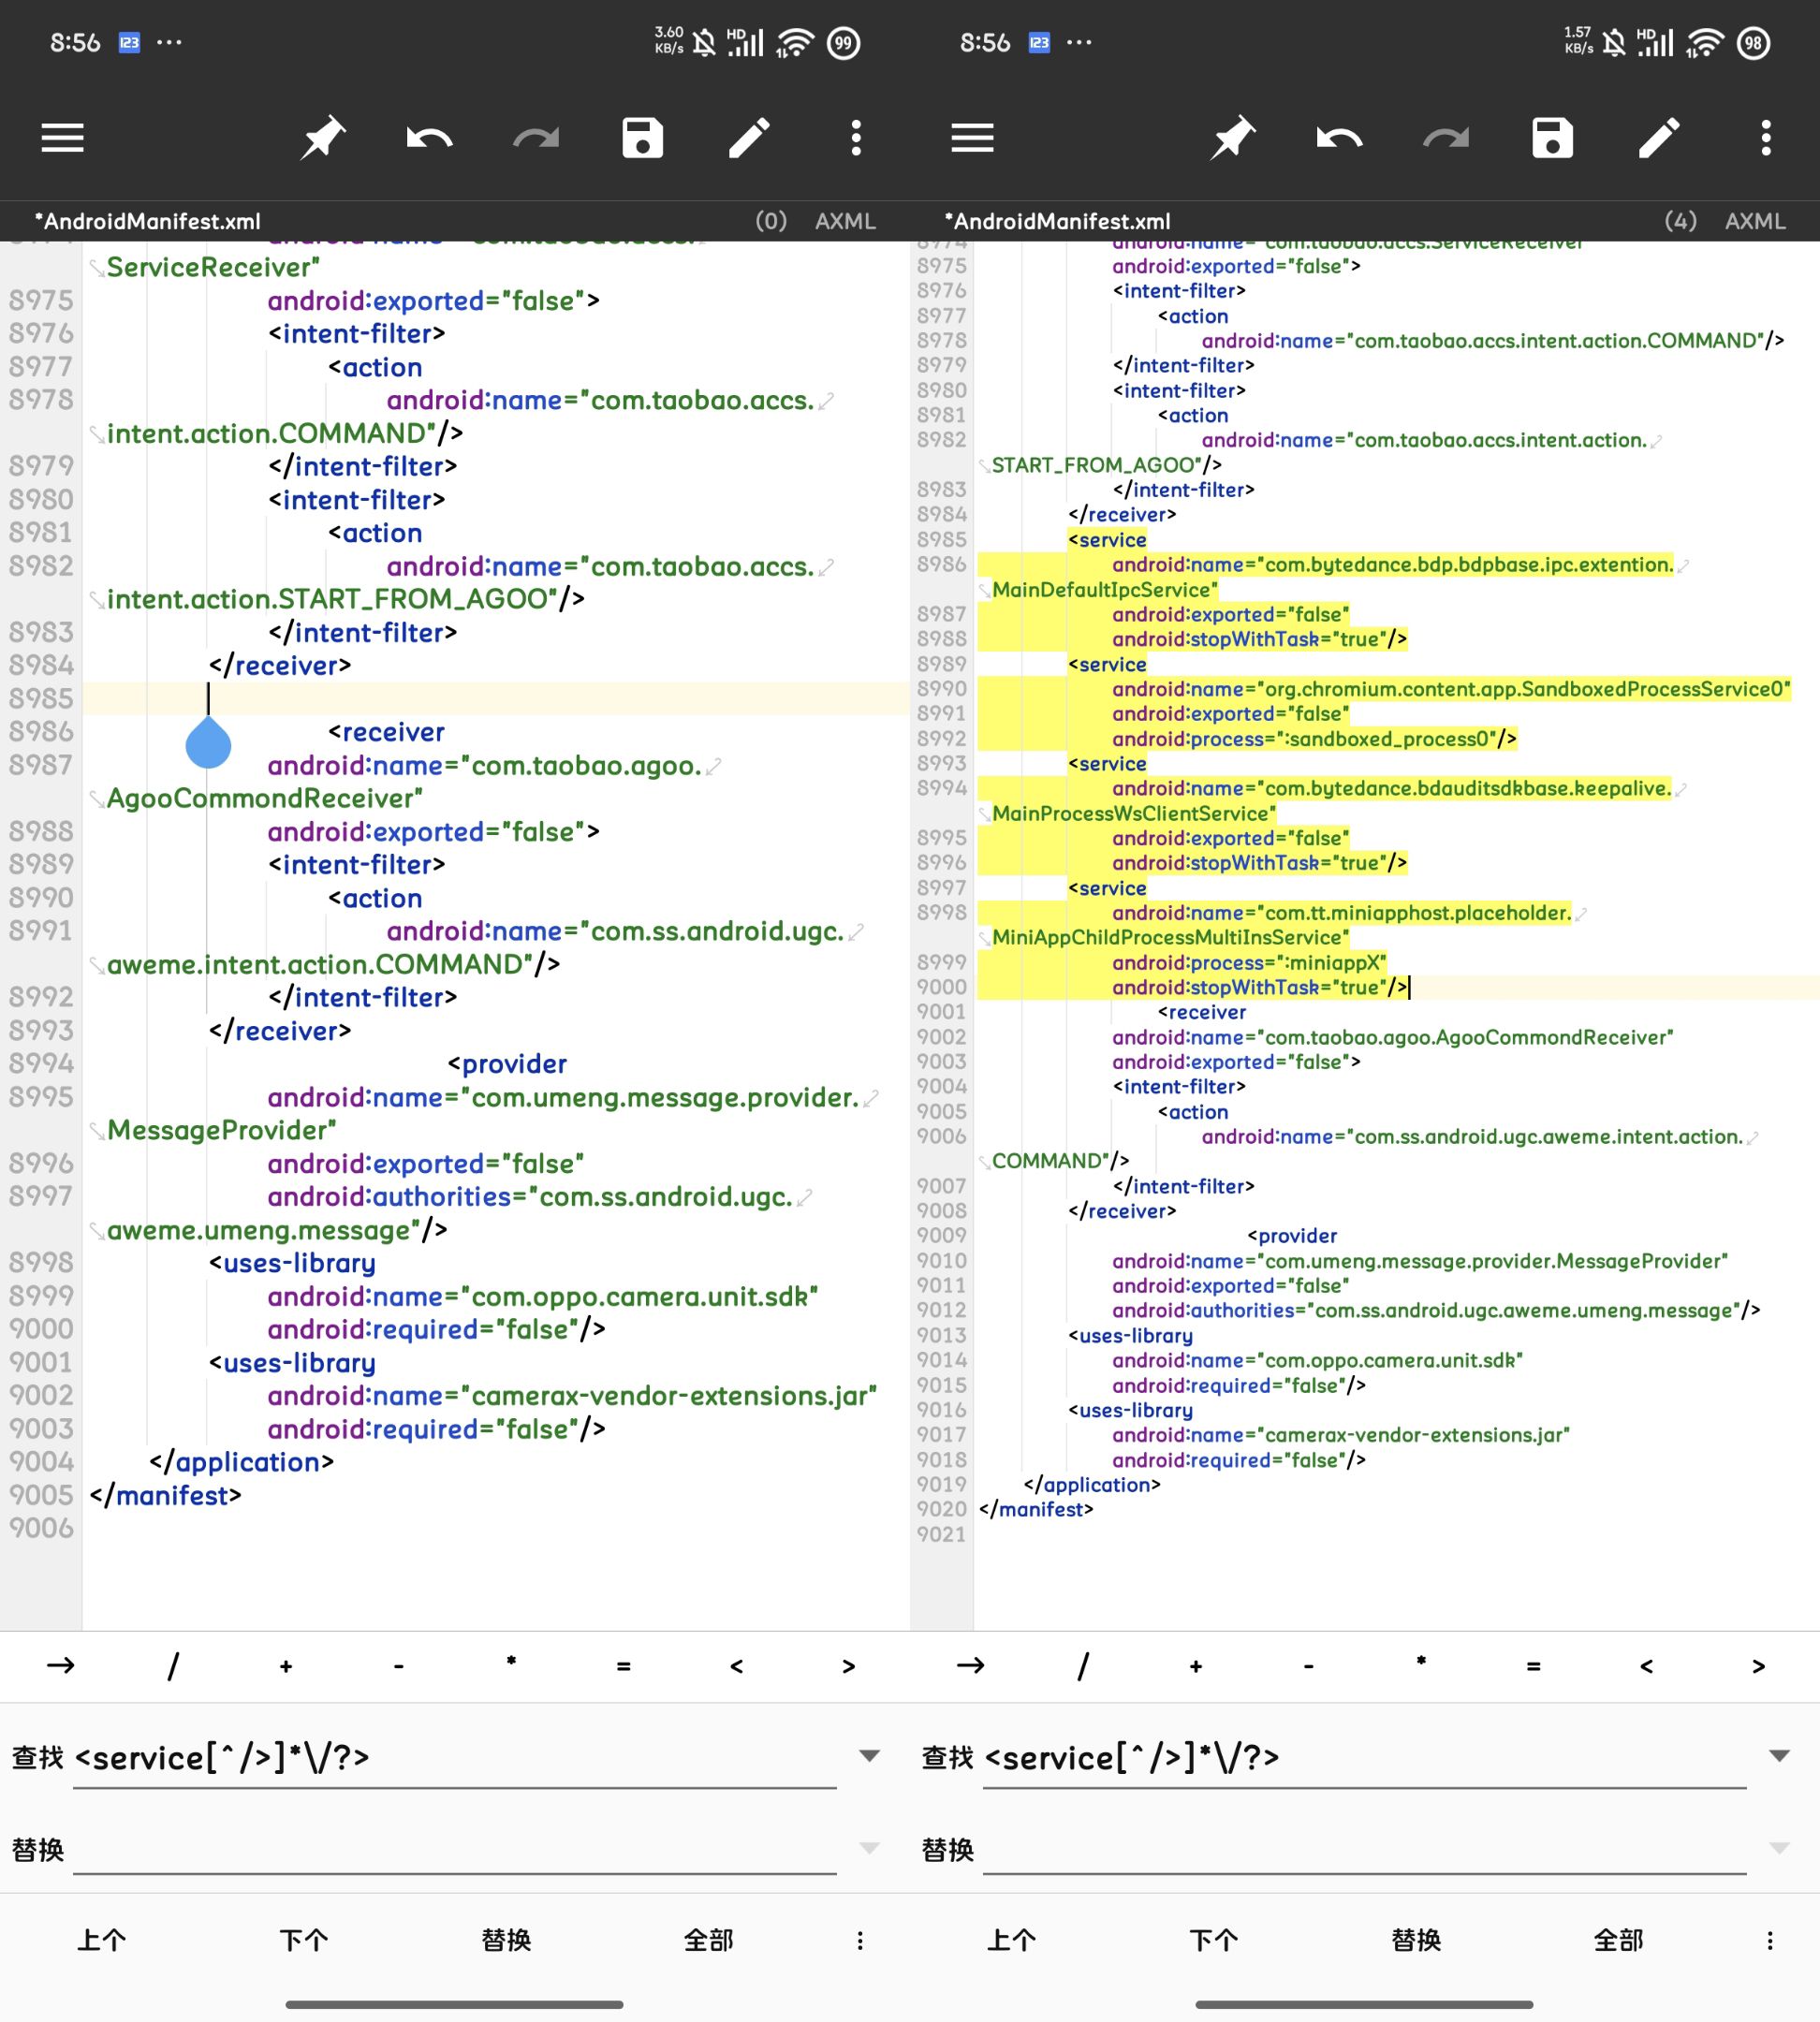Screen dimensions: 1820x2022
Task: Open search options menu in right panel
Action: (x=1770, y=1940)
